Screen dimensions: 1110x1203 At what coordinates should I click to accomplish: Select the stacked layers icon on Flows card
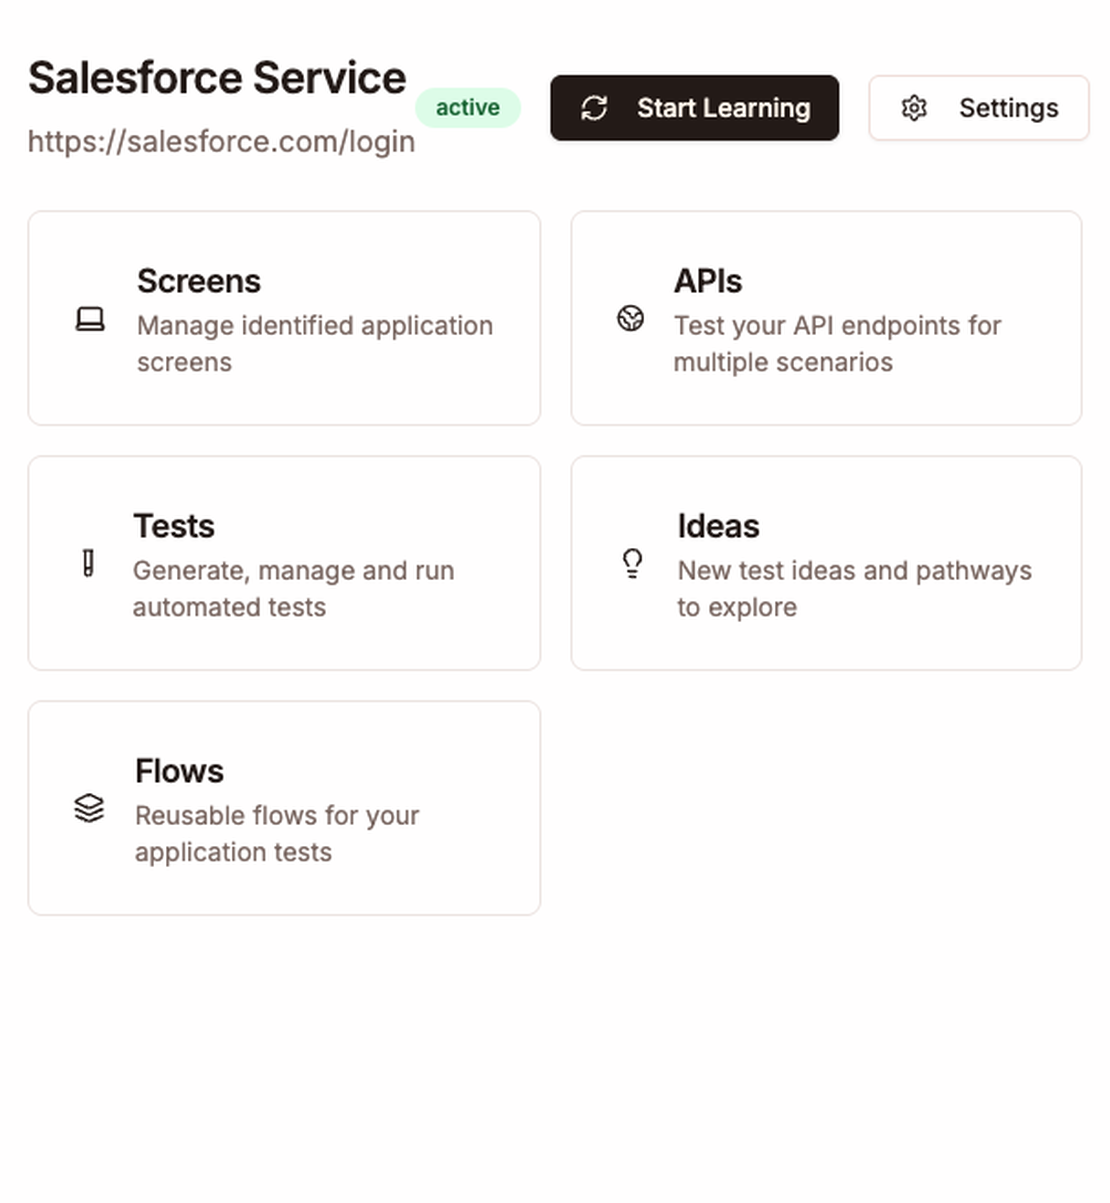[x=90, y=808]
